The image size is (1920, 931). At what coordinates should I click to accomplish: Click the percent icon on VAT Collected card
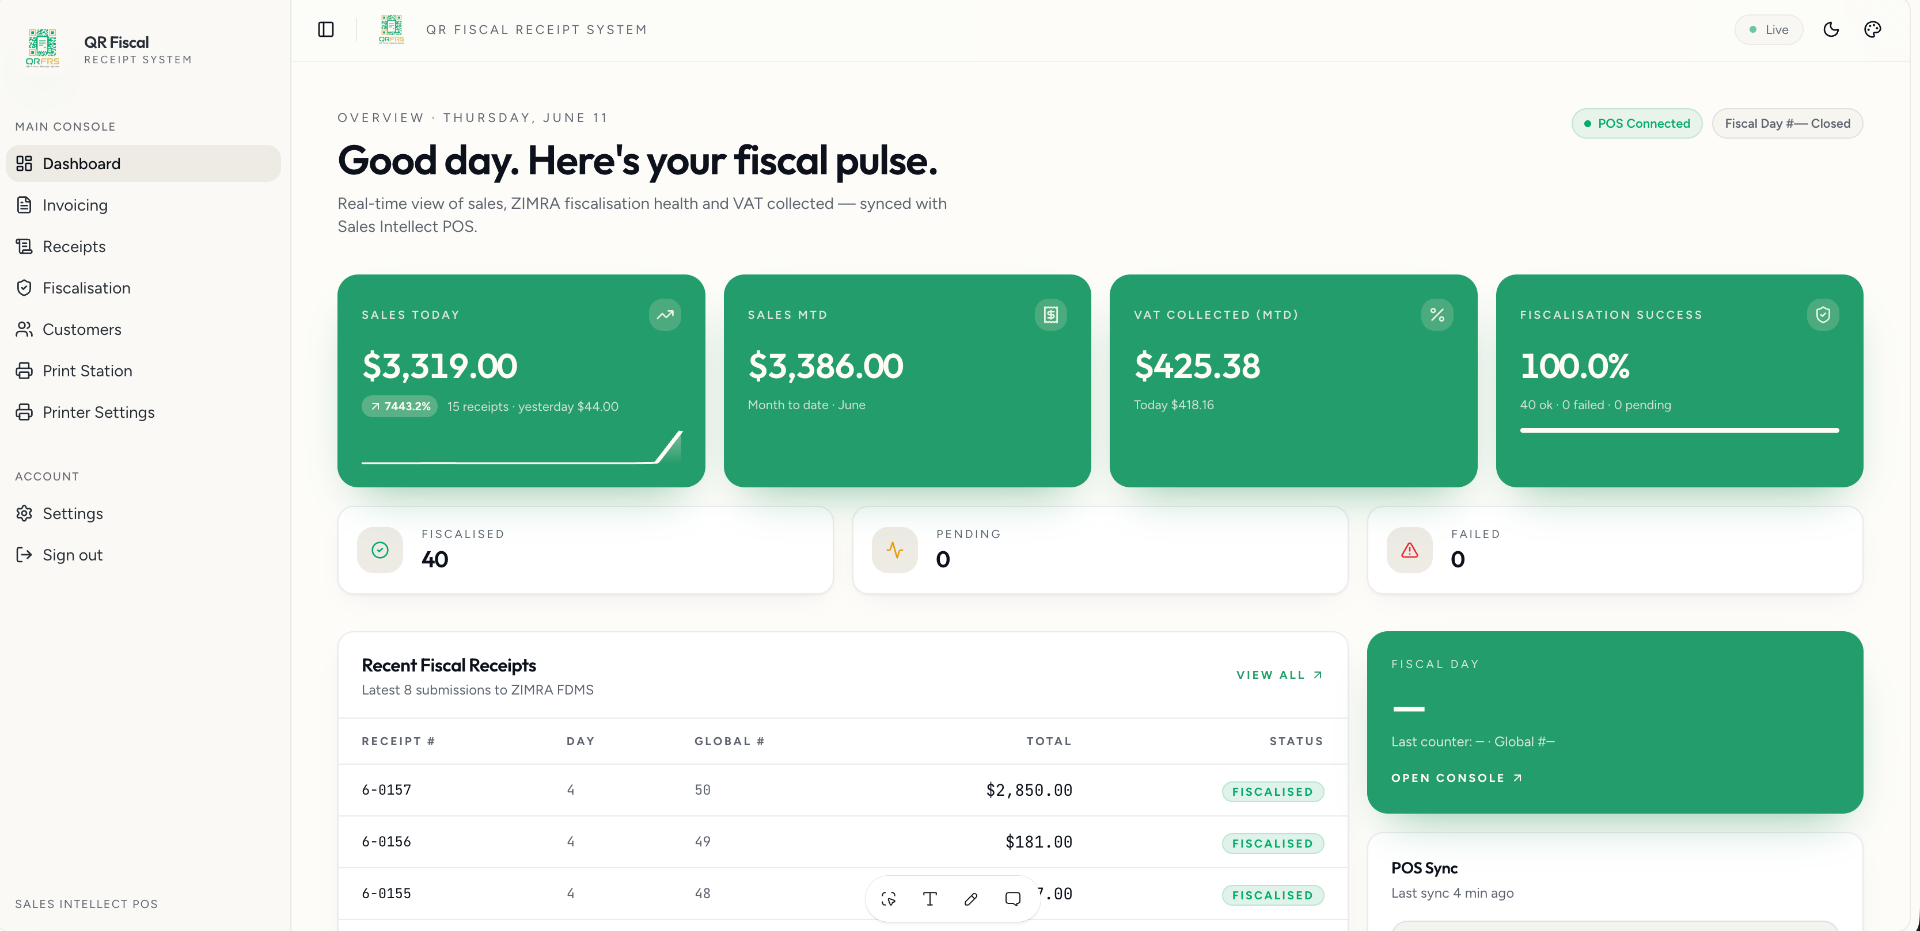click(1437, 315)
